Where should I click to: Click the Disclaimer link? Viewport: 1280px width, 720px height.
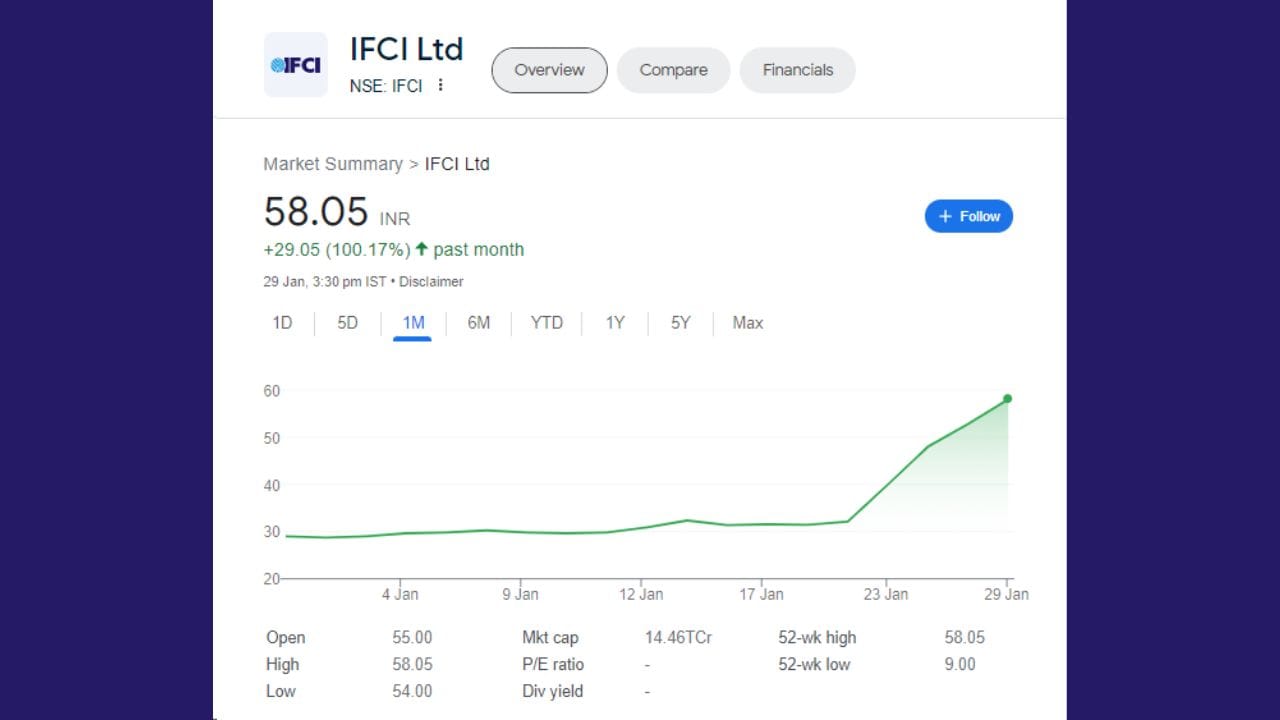431,282
